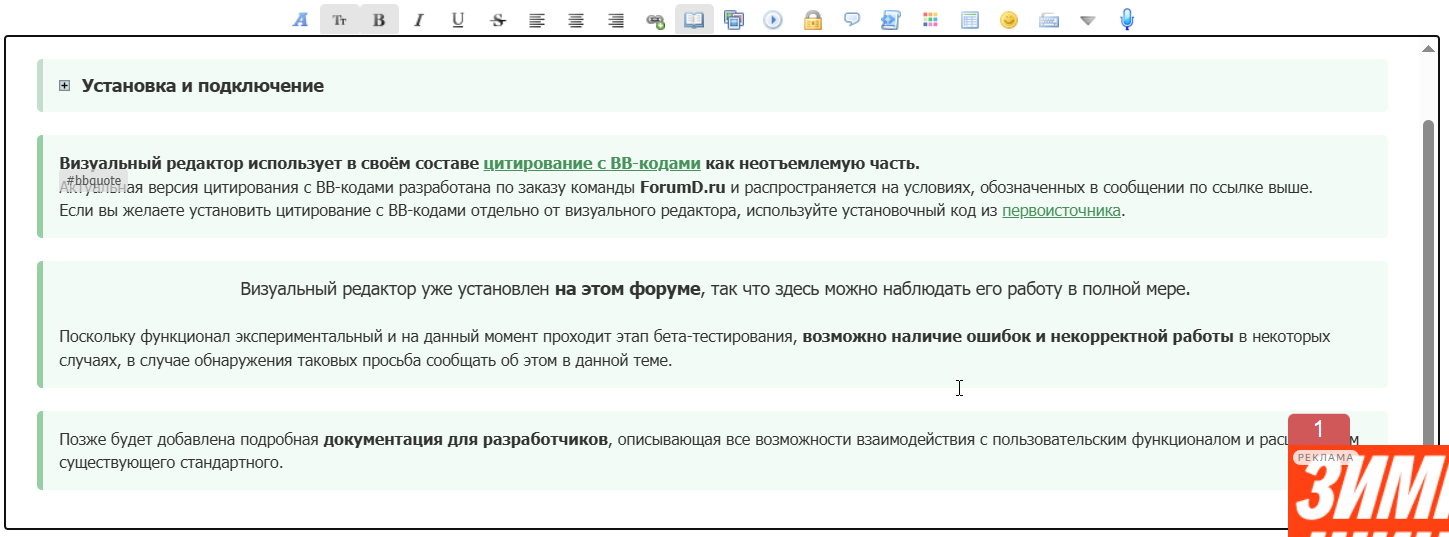Follow the первоисточника link

pos(1060,210)
